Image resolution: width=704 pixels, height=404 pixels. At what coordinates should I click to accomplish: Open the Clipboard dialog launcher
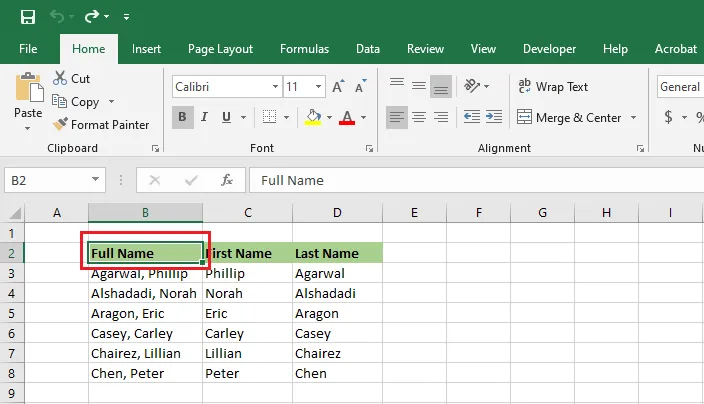pos(155,149)
